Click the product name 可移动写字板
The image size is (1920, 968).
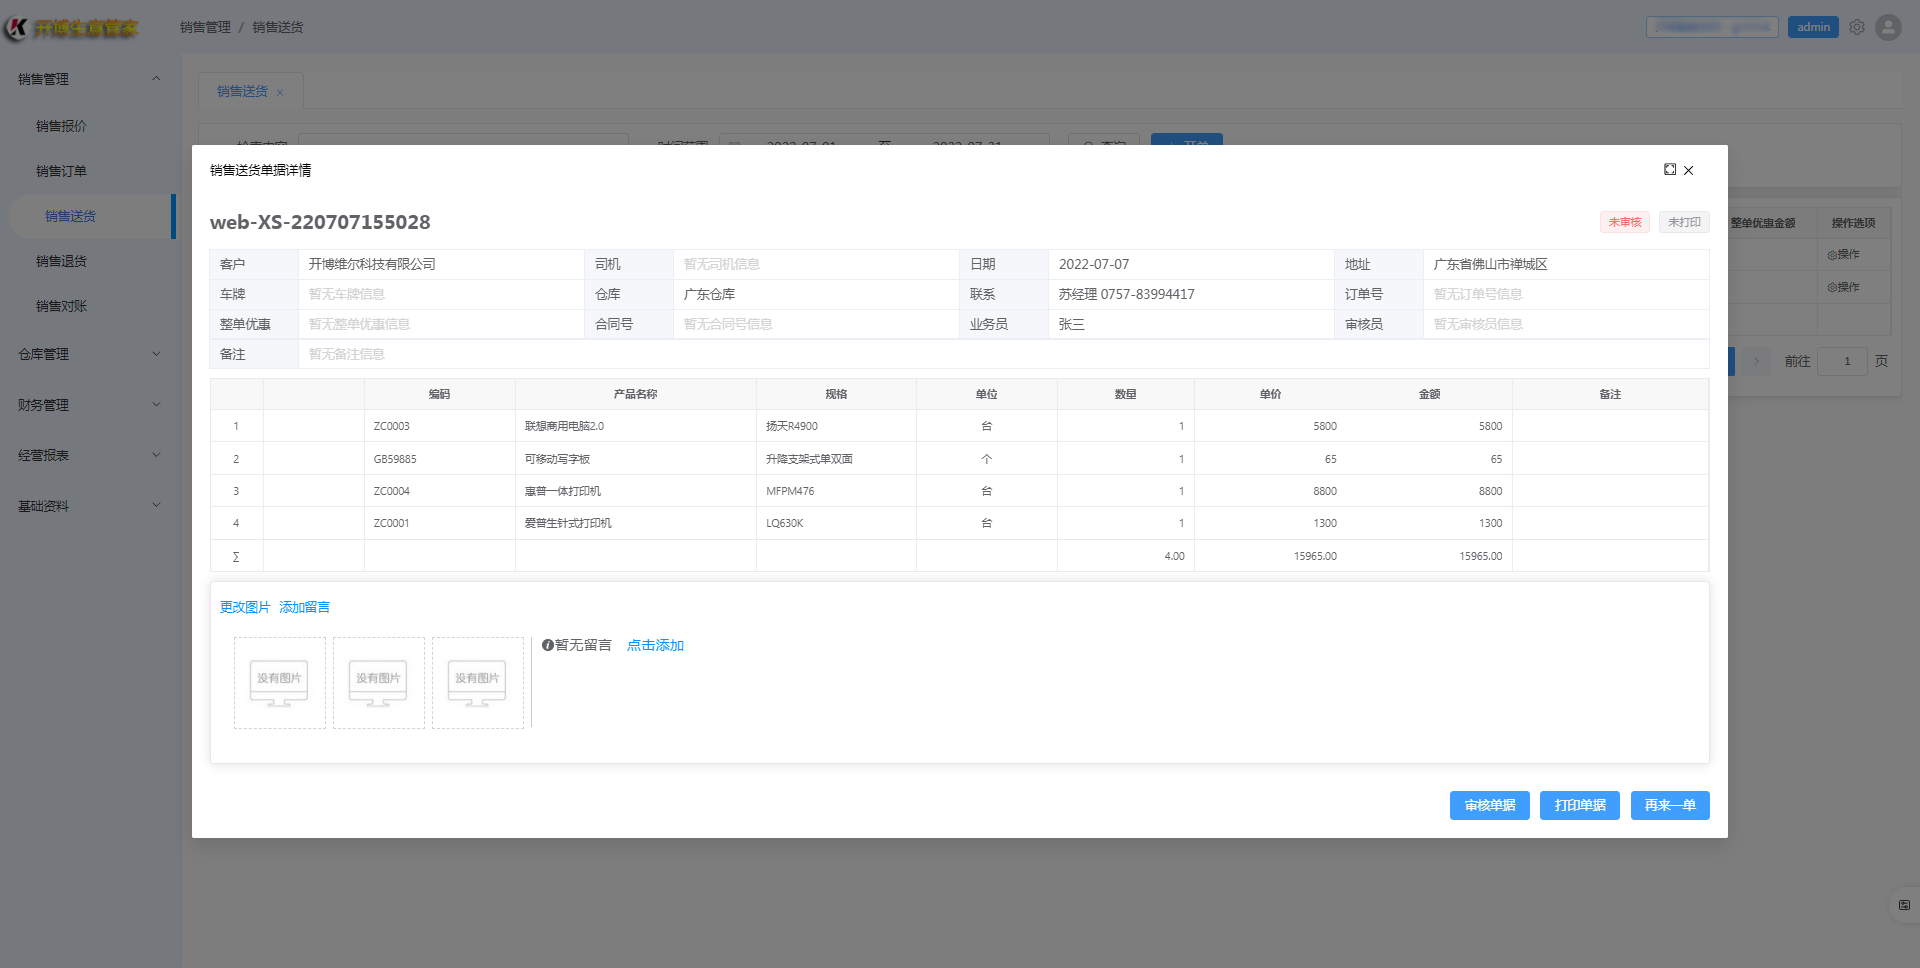[x=557, y=459]
